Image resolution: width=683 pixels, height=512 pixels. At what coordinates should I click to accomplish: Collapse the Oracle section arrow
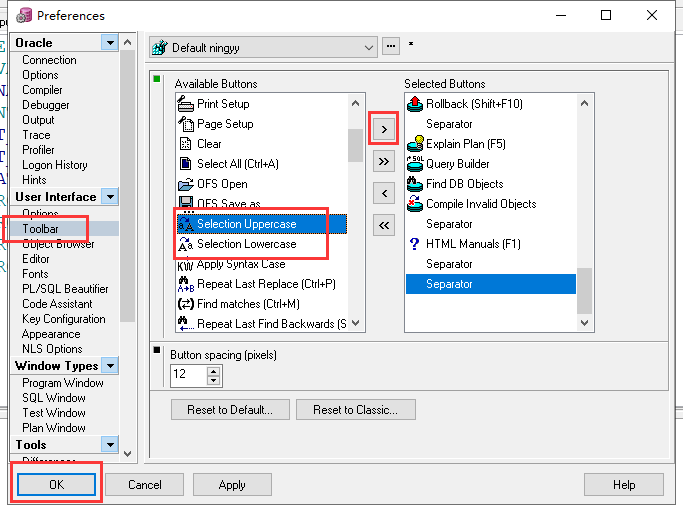coord(110,43)
